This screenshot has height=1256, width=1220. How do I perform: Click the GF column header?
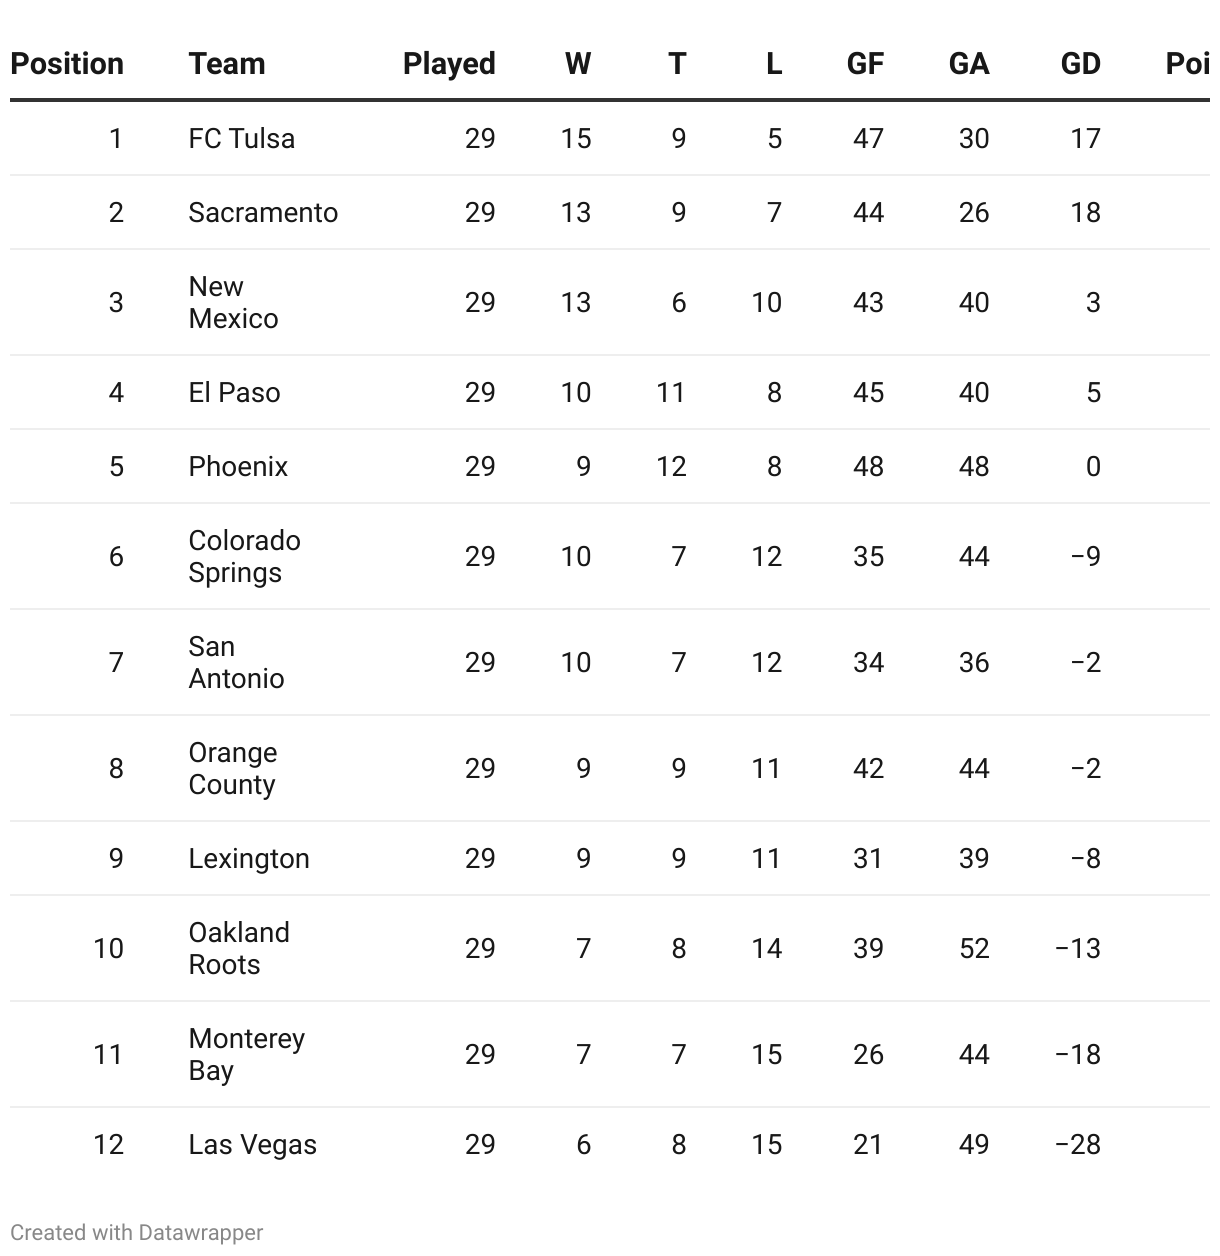865,64
